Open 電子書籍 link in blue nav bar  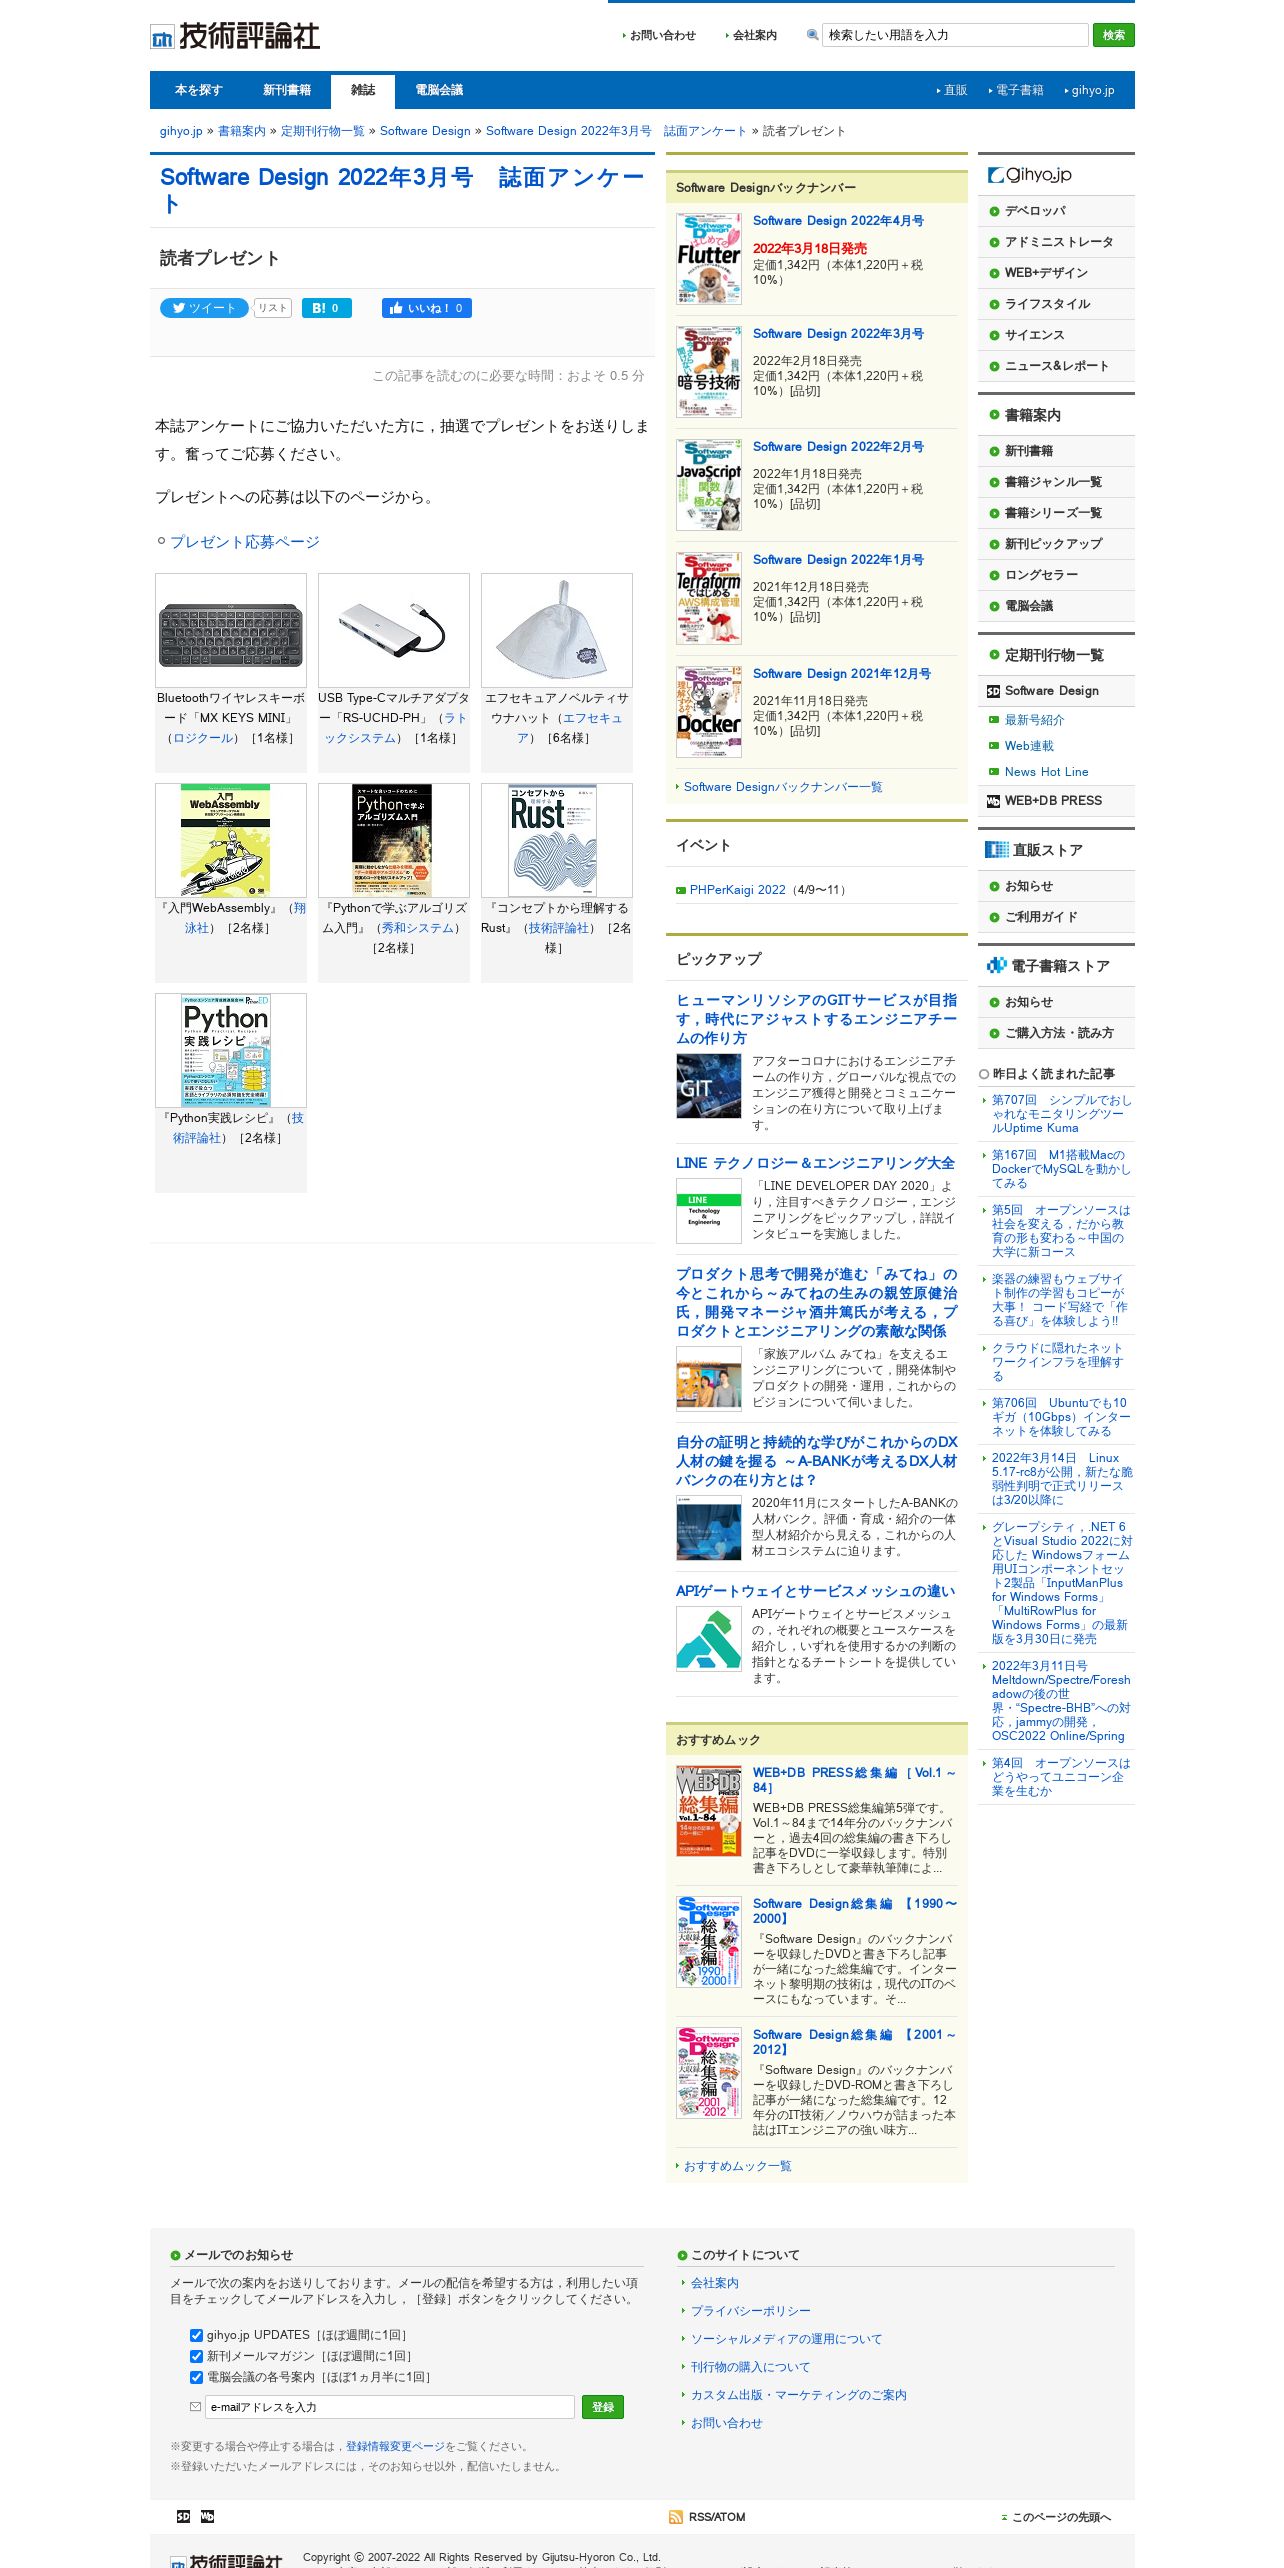[1018, 90]
